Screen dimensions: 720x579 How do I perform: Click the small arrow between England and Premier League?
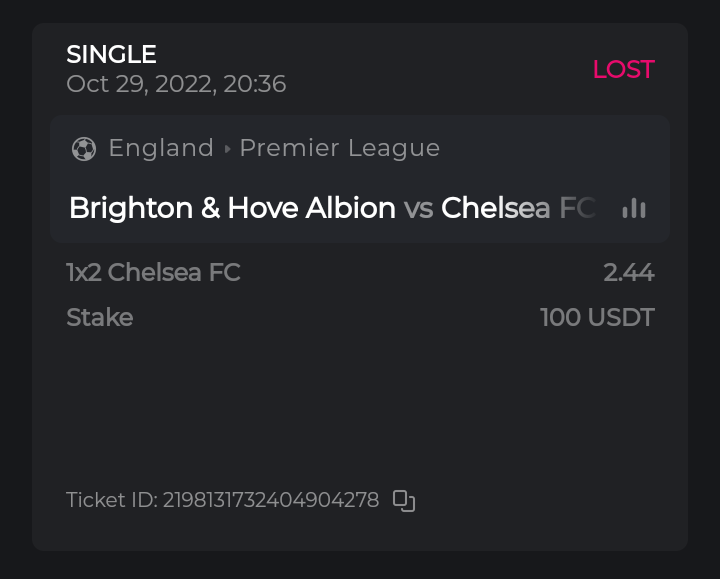point(227,149)
